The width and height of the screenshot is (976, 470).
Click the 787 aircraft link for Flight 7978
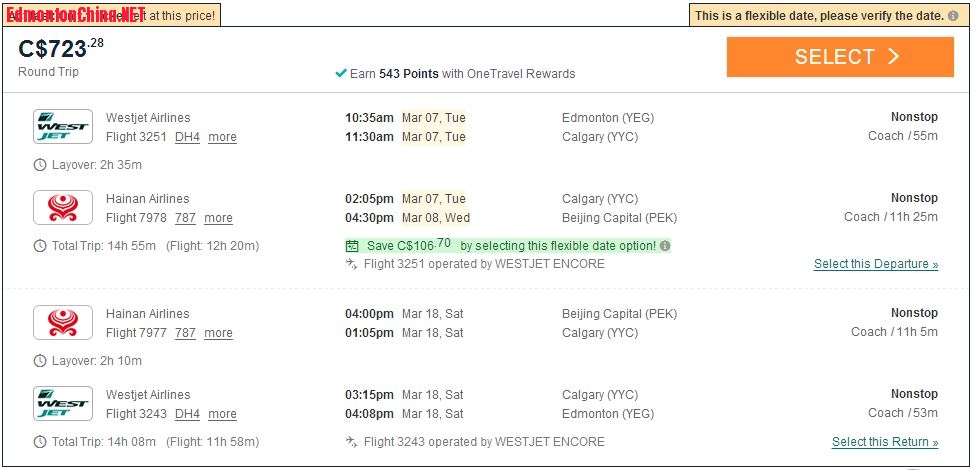point(185,218)
